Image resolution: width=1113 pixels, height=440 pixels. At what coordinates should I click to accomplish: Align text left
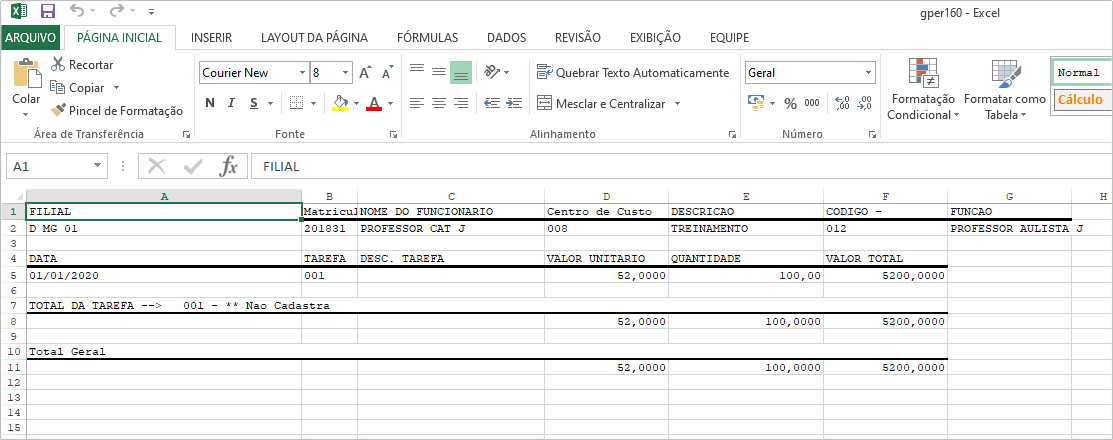[x=417, y=104]
